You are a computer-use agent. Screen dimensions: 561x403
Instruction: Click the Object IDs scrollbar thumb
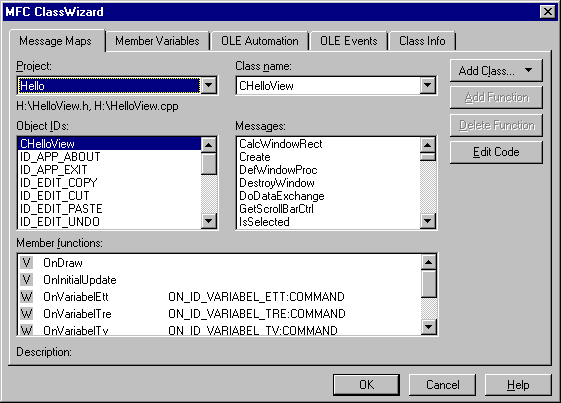[x=209, y=164]
